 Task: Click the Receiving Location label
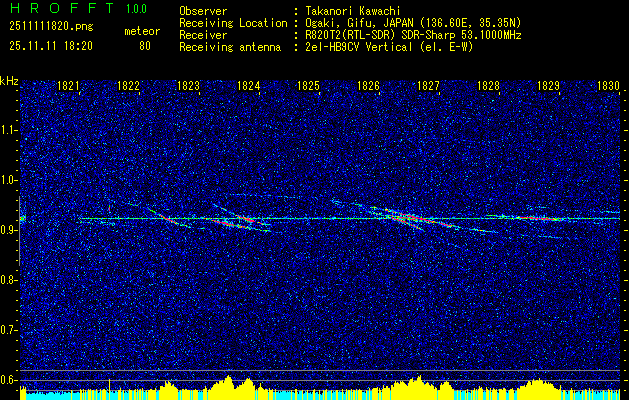pyautogui.click(x=233, y=23)
